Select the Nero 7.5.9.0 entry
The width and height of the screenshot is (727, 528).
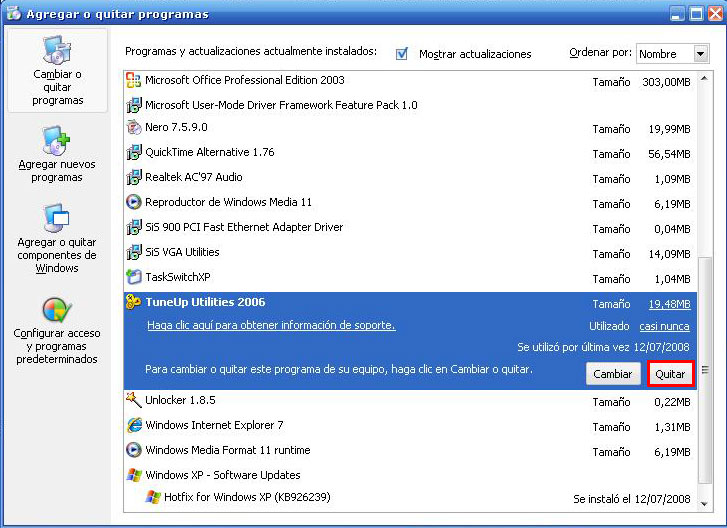coord(410,128)
